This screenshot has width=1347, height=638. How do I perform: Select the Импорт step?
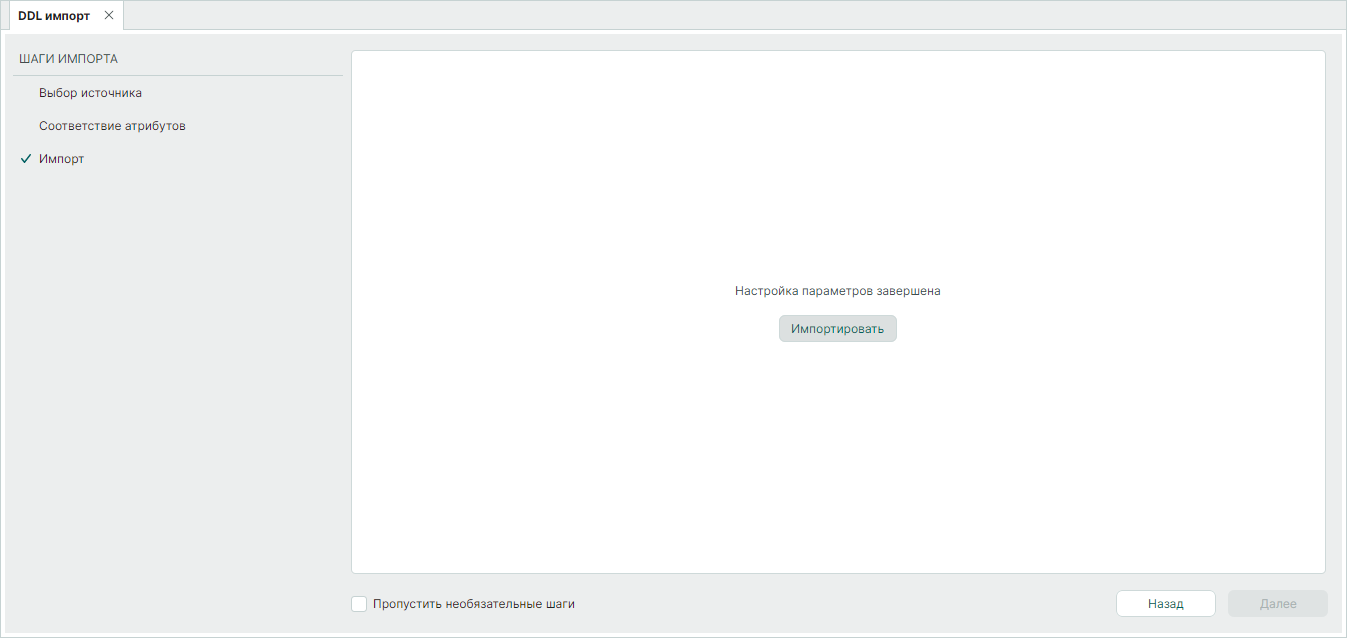point(62,159)
